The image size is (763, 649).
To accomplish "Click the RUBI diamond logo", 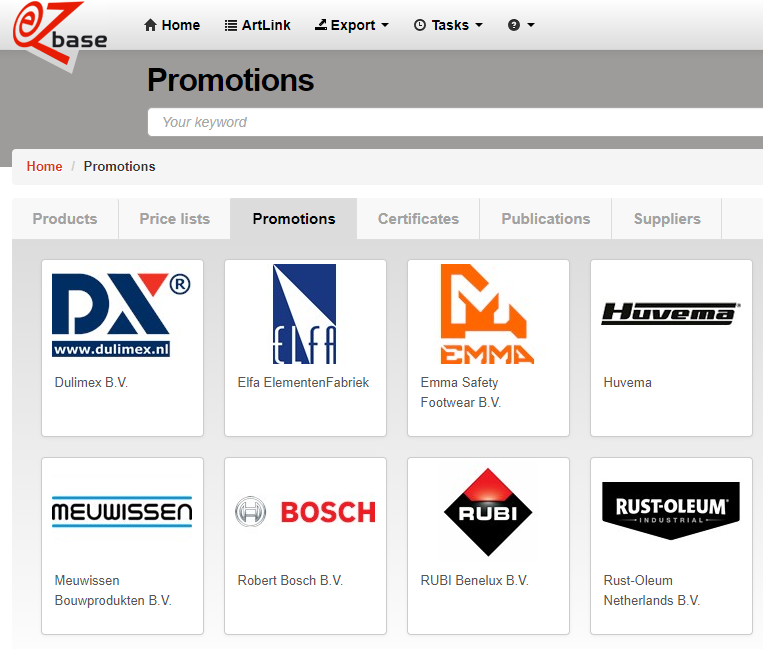I will tap(488, 512).
